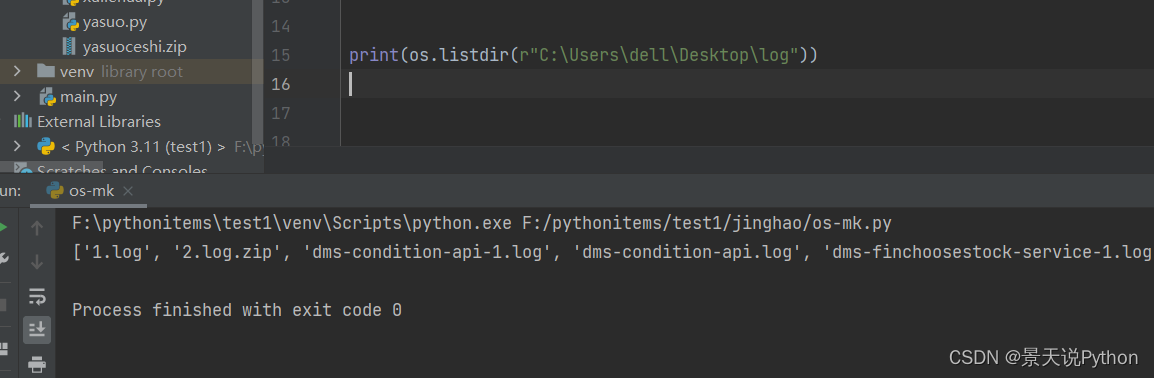Click editor line number 15
The image size is (1154, 378).
pos(281,55)
